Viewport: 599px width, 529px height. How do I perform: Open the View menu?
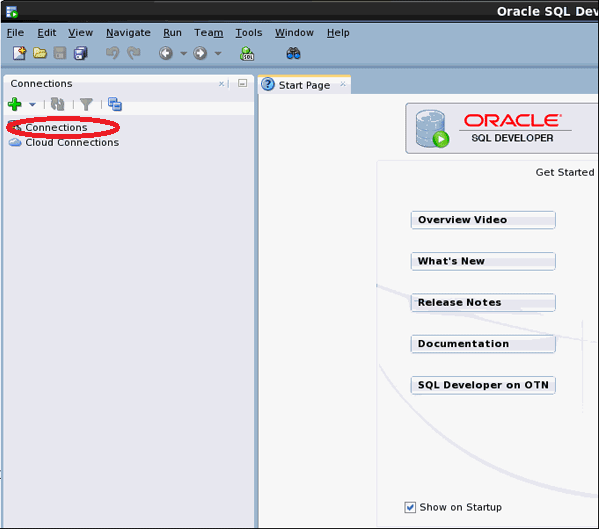(x=81, y=33)
